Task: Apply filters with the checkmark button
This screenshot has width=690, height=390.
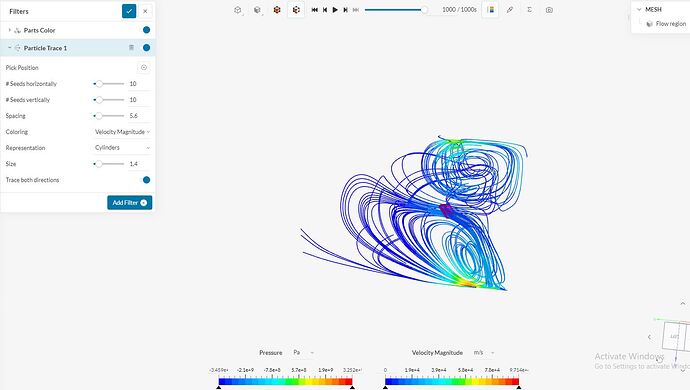Action: (129, 11)
